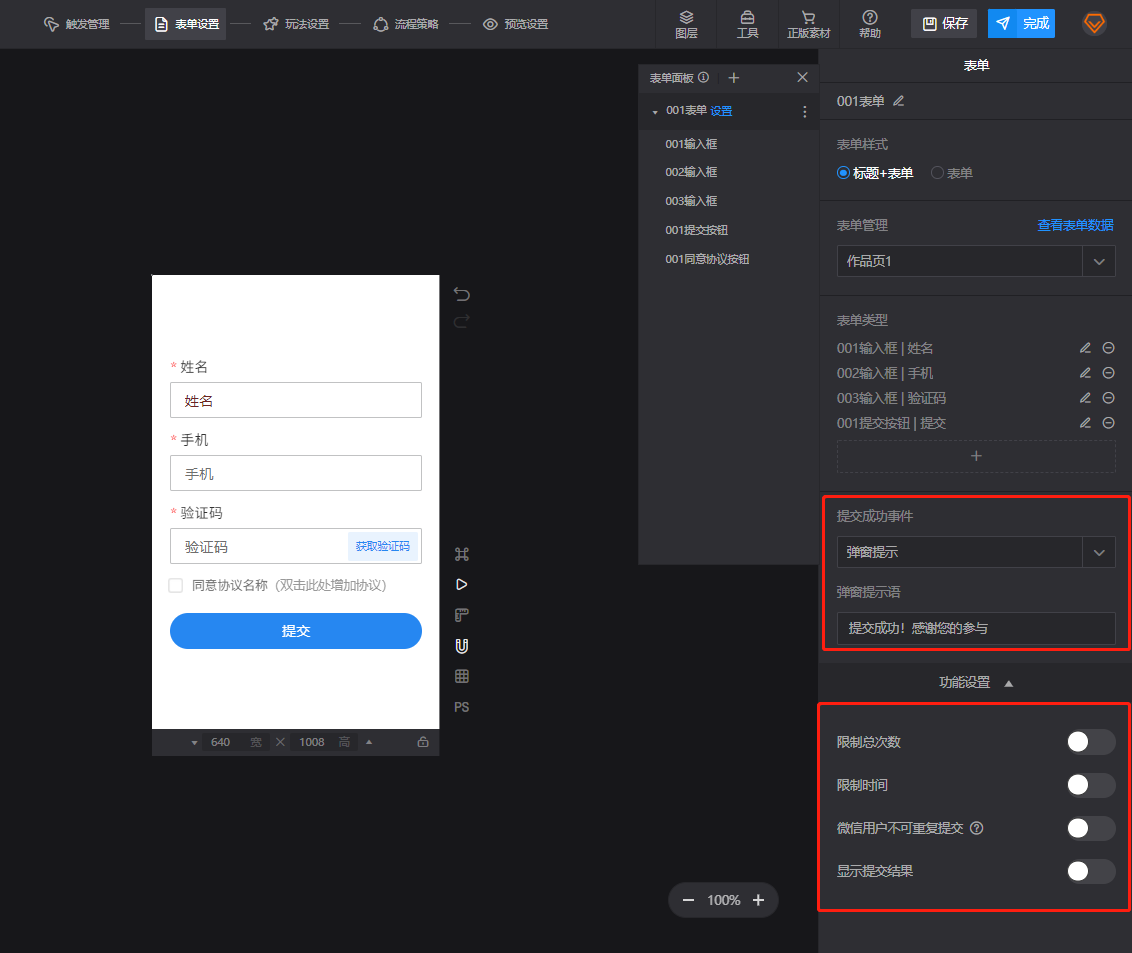The image size is (1132, 953).
Task: Open the 查看表单数据 link
Action: (x=1075, y=225)
